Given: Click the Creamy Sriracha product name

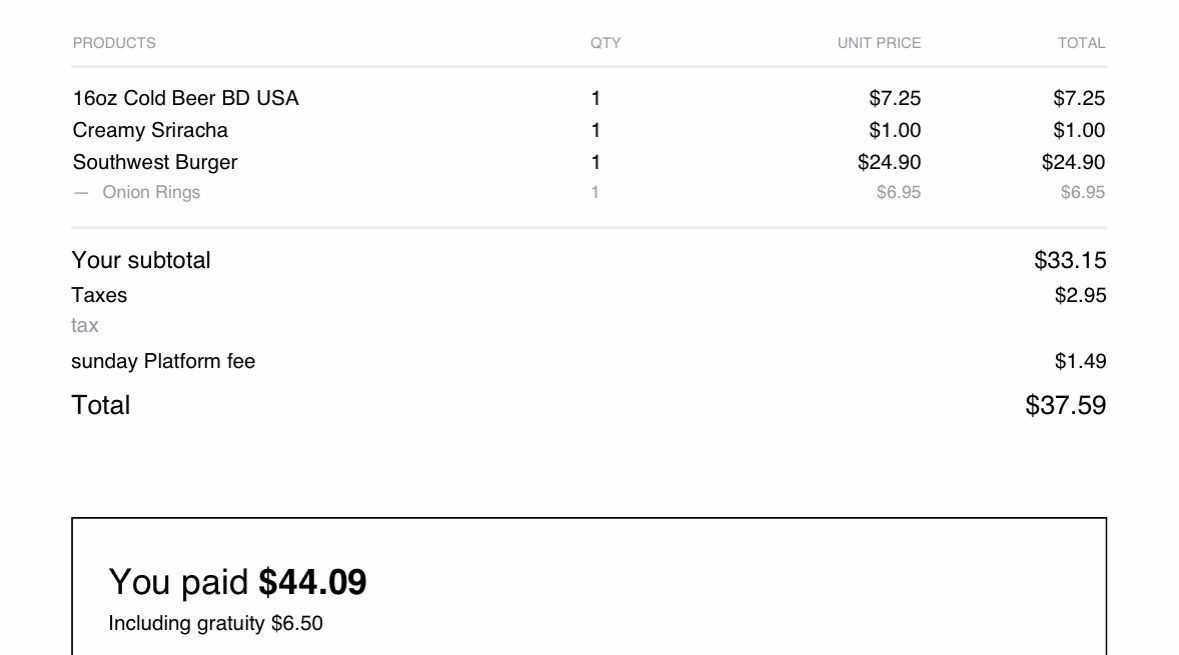Looking at the screenshot, I should click(150, 130).
